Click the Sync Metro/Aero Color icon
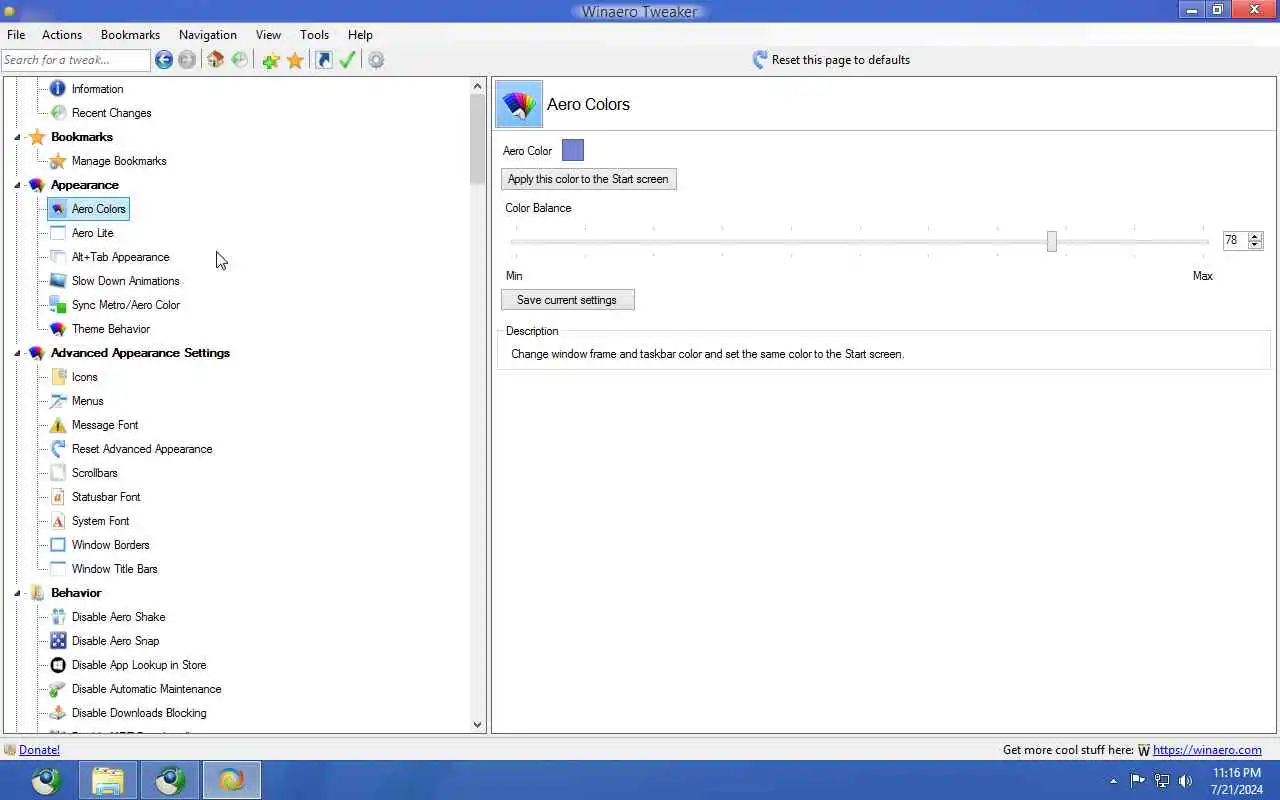This screenshot has width=1280, height=800. 58,305
